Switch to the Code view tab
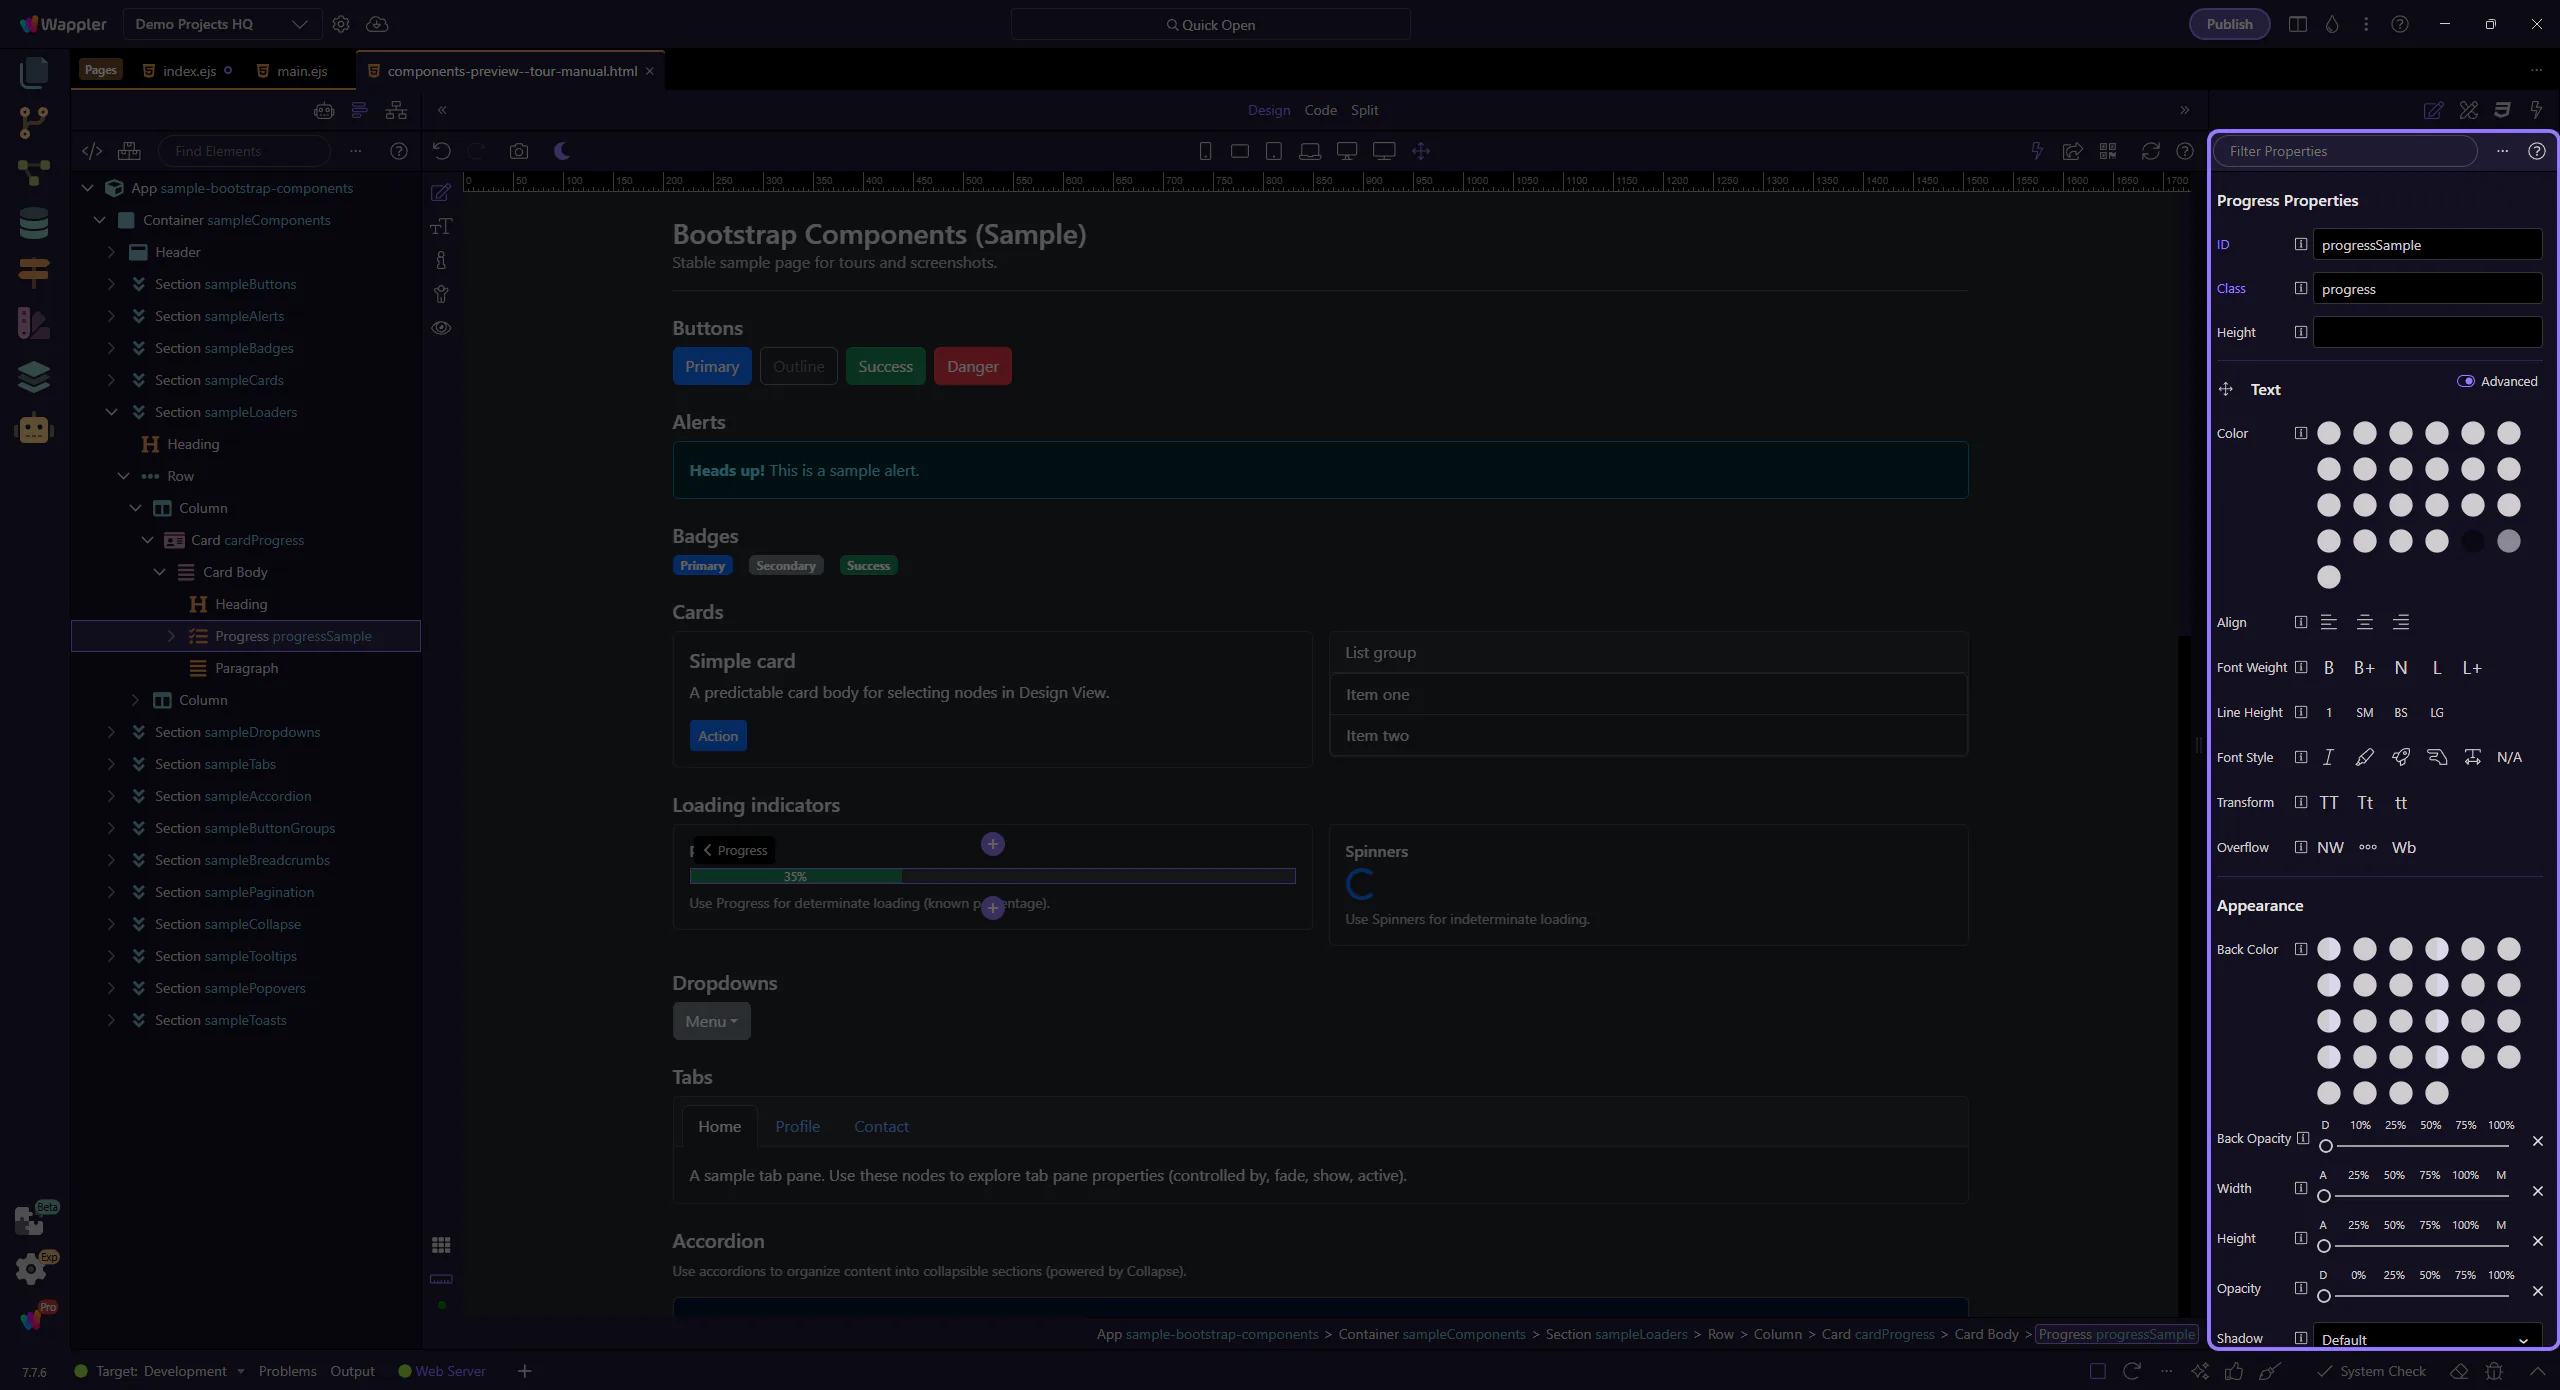 click(x=1320, y=110)
